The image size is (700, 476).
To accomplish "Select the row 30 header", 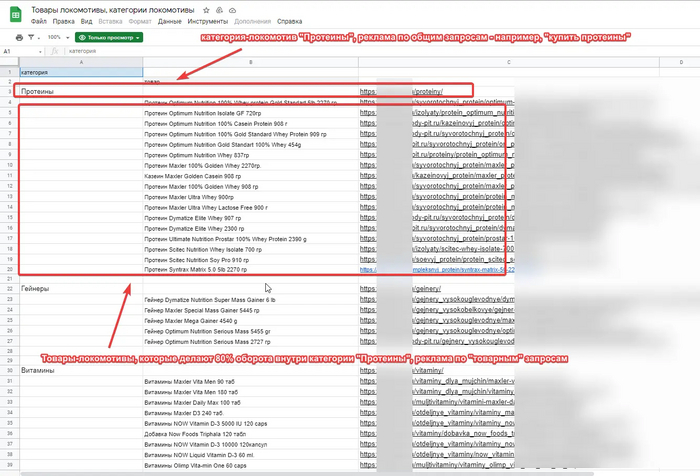I will 10,371.
